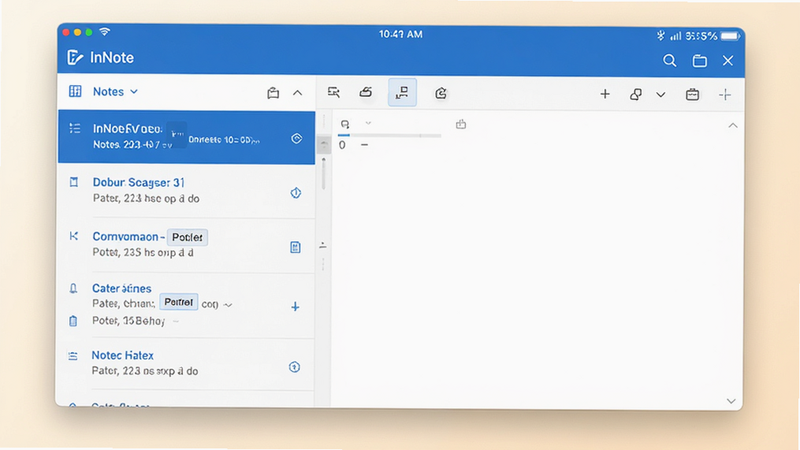This screenshot has width=800, height=450.
Task: Expand the chevron next to link tool
Action: [x=661, y=95]
